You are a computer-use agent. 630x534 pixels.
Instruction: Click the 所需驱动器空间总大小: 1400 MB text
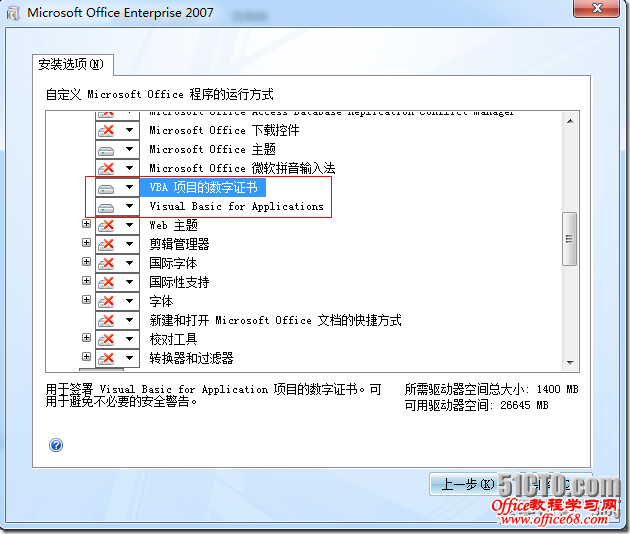tap(491, 389)
